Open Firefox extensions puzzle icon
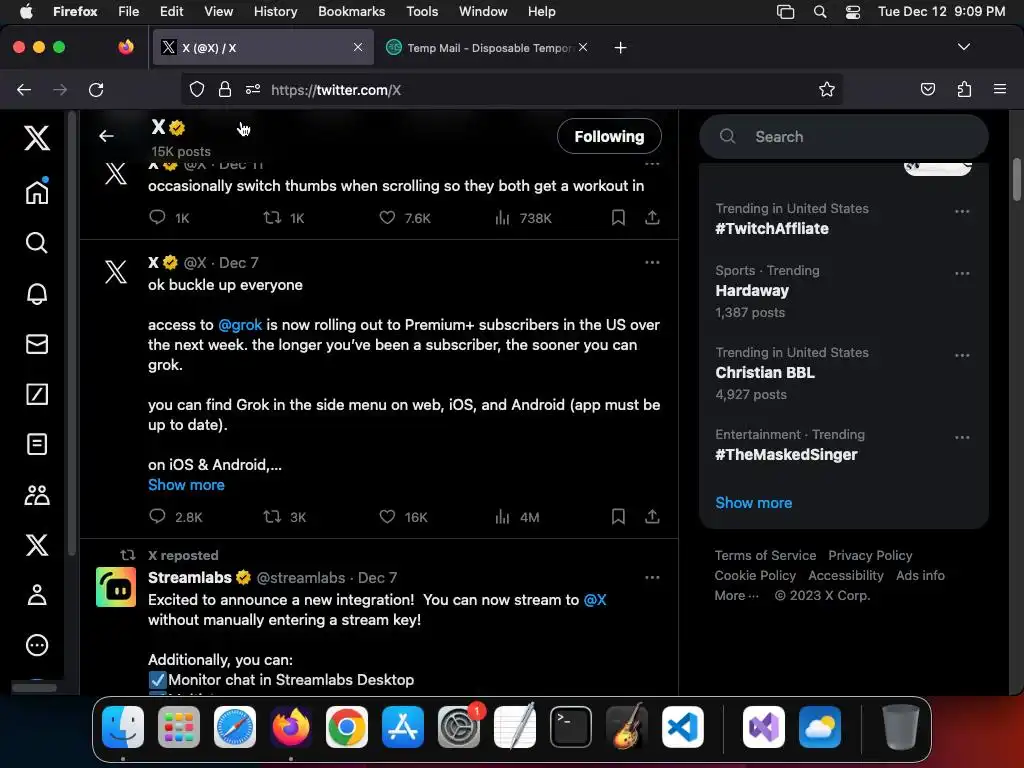This screenshot has width=1024, height=768. tap(963, 89)
